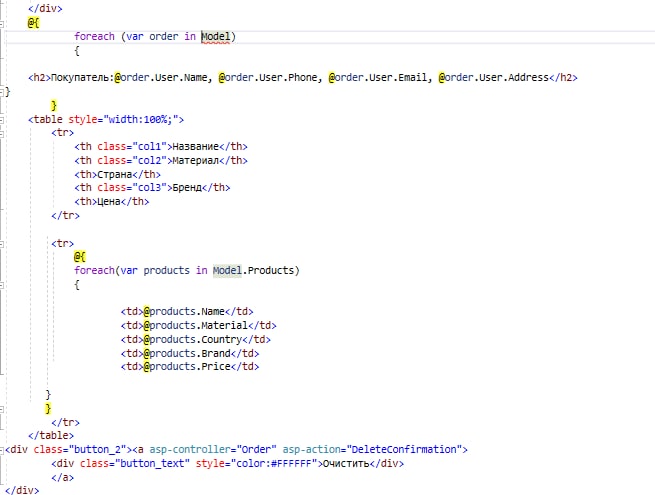
Task: Click the highlighted @{ above foreach products
Action: 79,256
